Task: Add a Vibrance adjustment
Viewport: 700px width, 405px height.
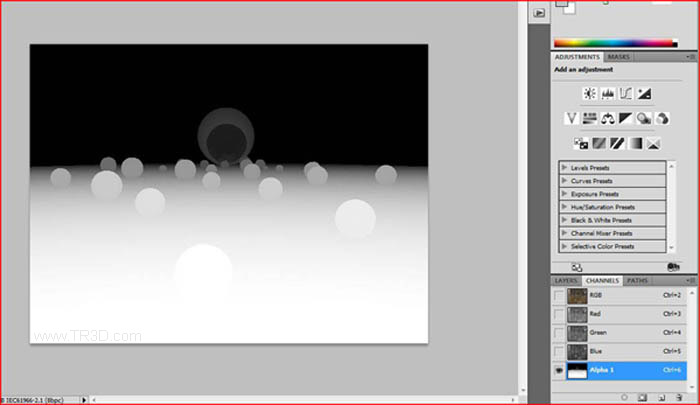Action: click(571, 119)
